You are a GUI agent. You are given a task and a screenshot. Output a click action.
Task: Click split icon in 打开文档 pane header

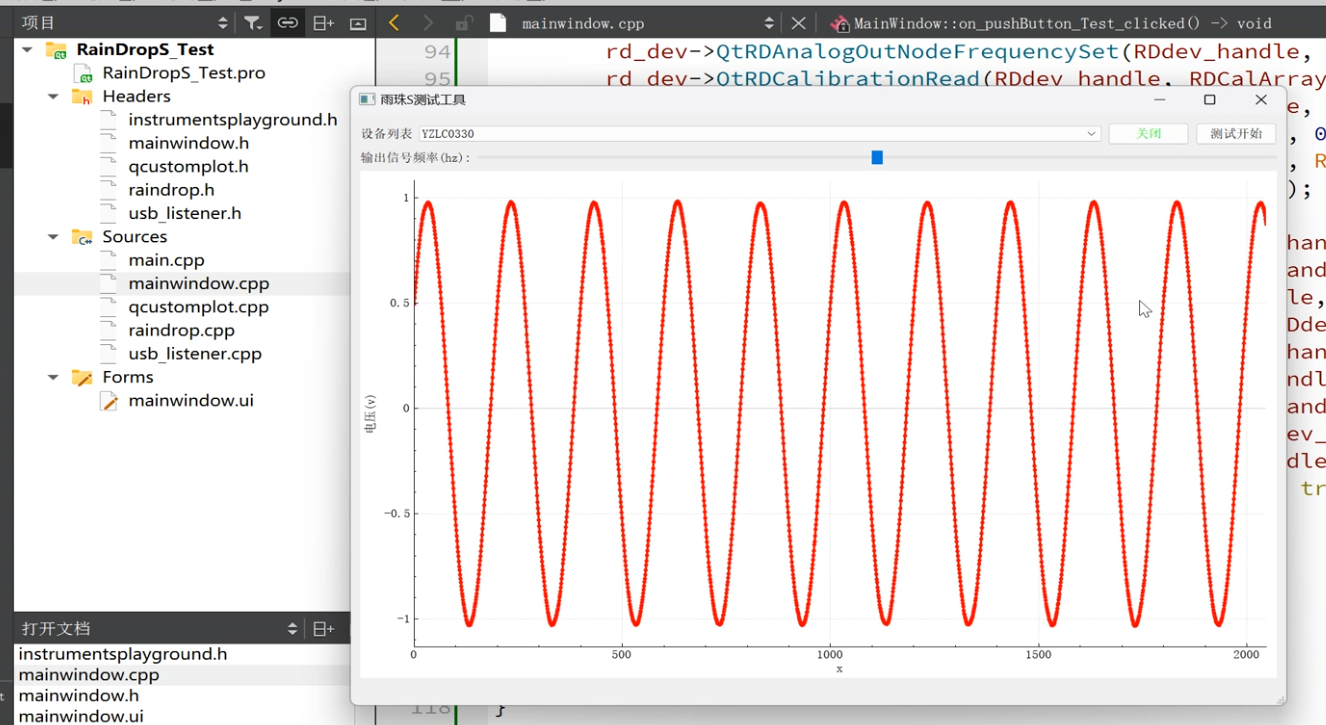click(x=323, y=629)
